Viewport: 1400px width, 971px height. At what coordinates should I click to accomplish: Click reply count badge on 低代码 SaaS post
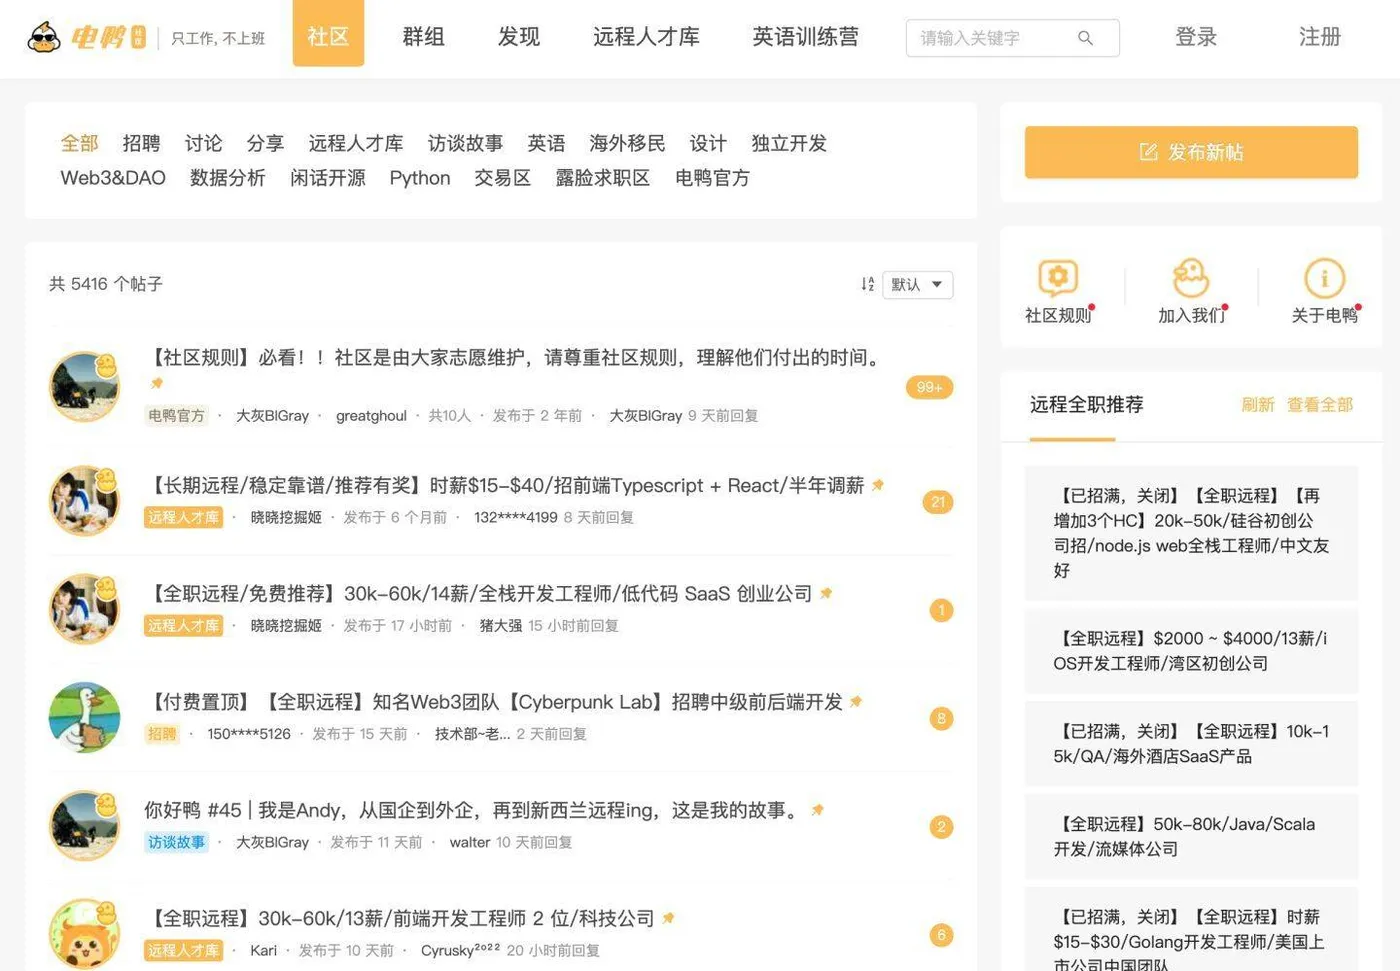[941, 610]
